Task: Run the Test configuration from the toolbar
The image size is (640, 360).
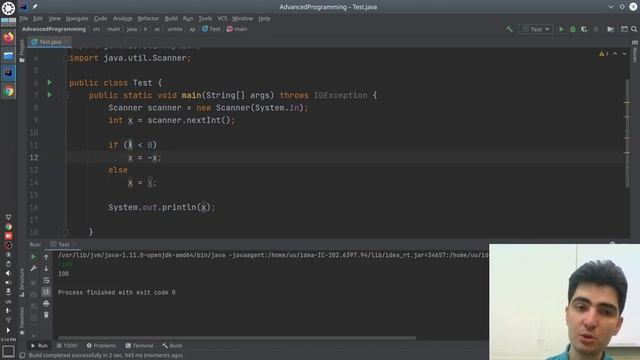Action: tap(561, 29)
